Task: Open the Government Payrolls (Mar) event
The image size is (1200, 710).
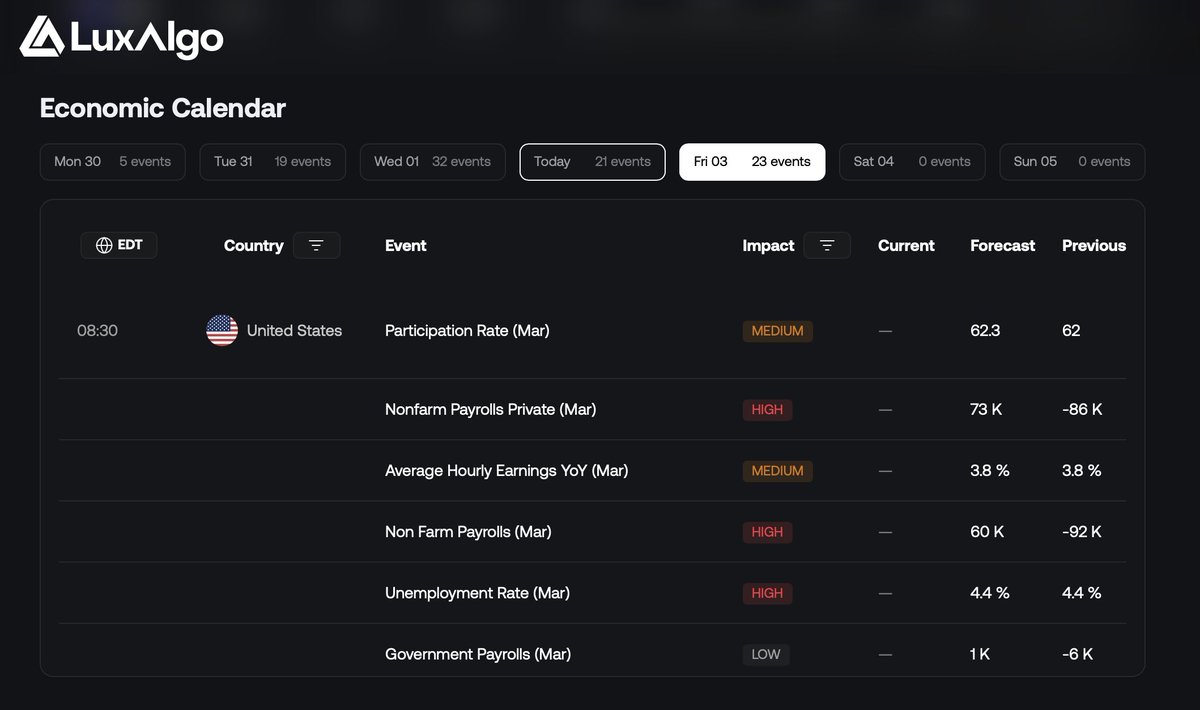Action: click(478, 654)
